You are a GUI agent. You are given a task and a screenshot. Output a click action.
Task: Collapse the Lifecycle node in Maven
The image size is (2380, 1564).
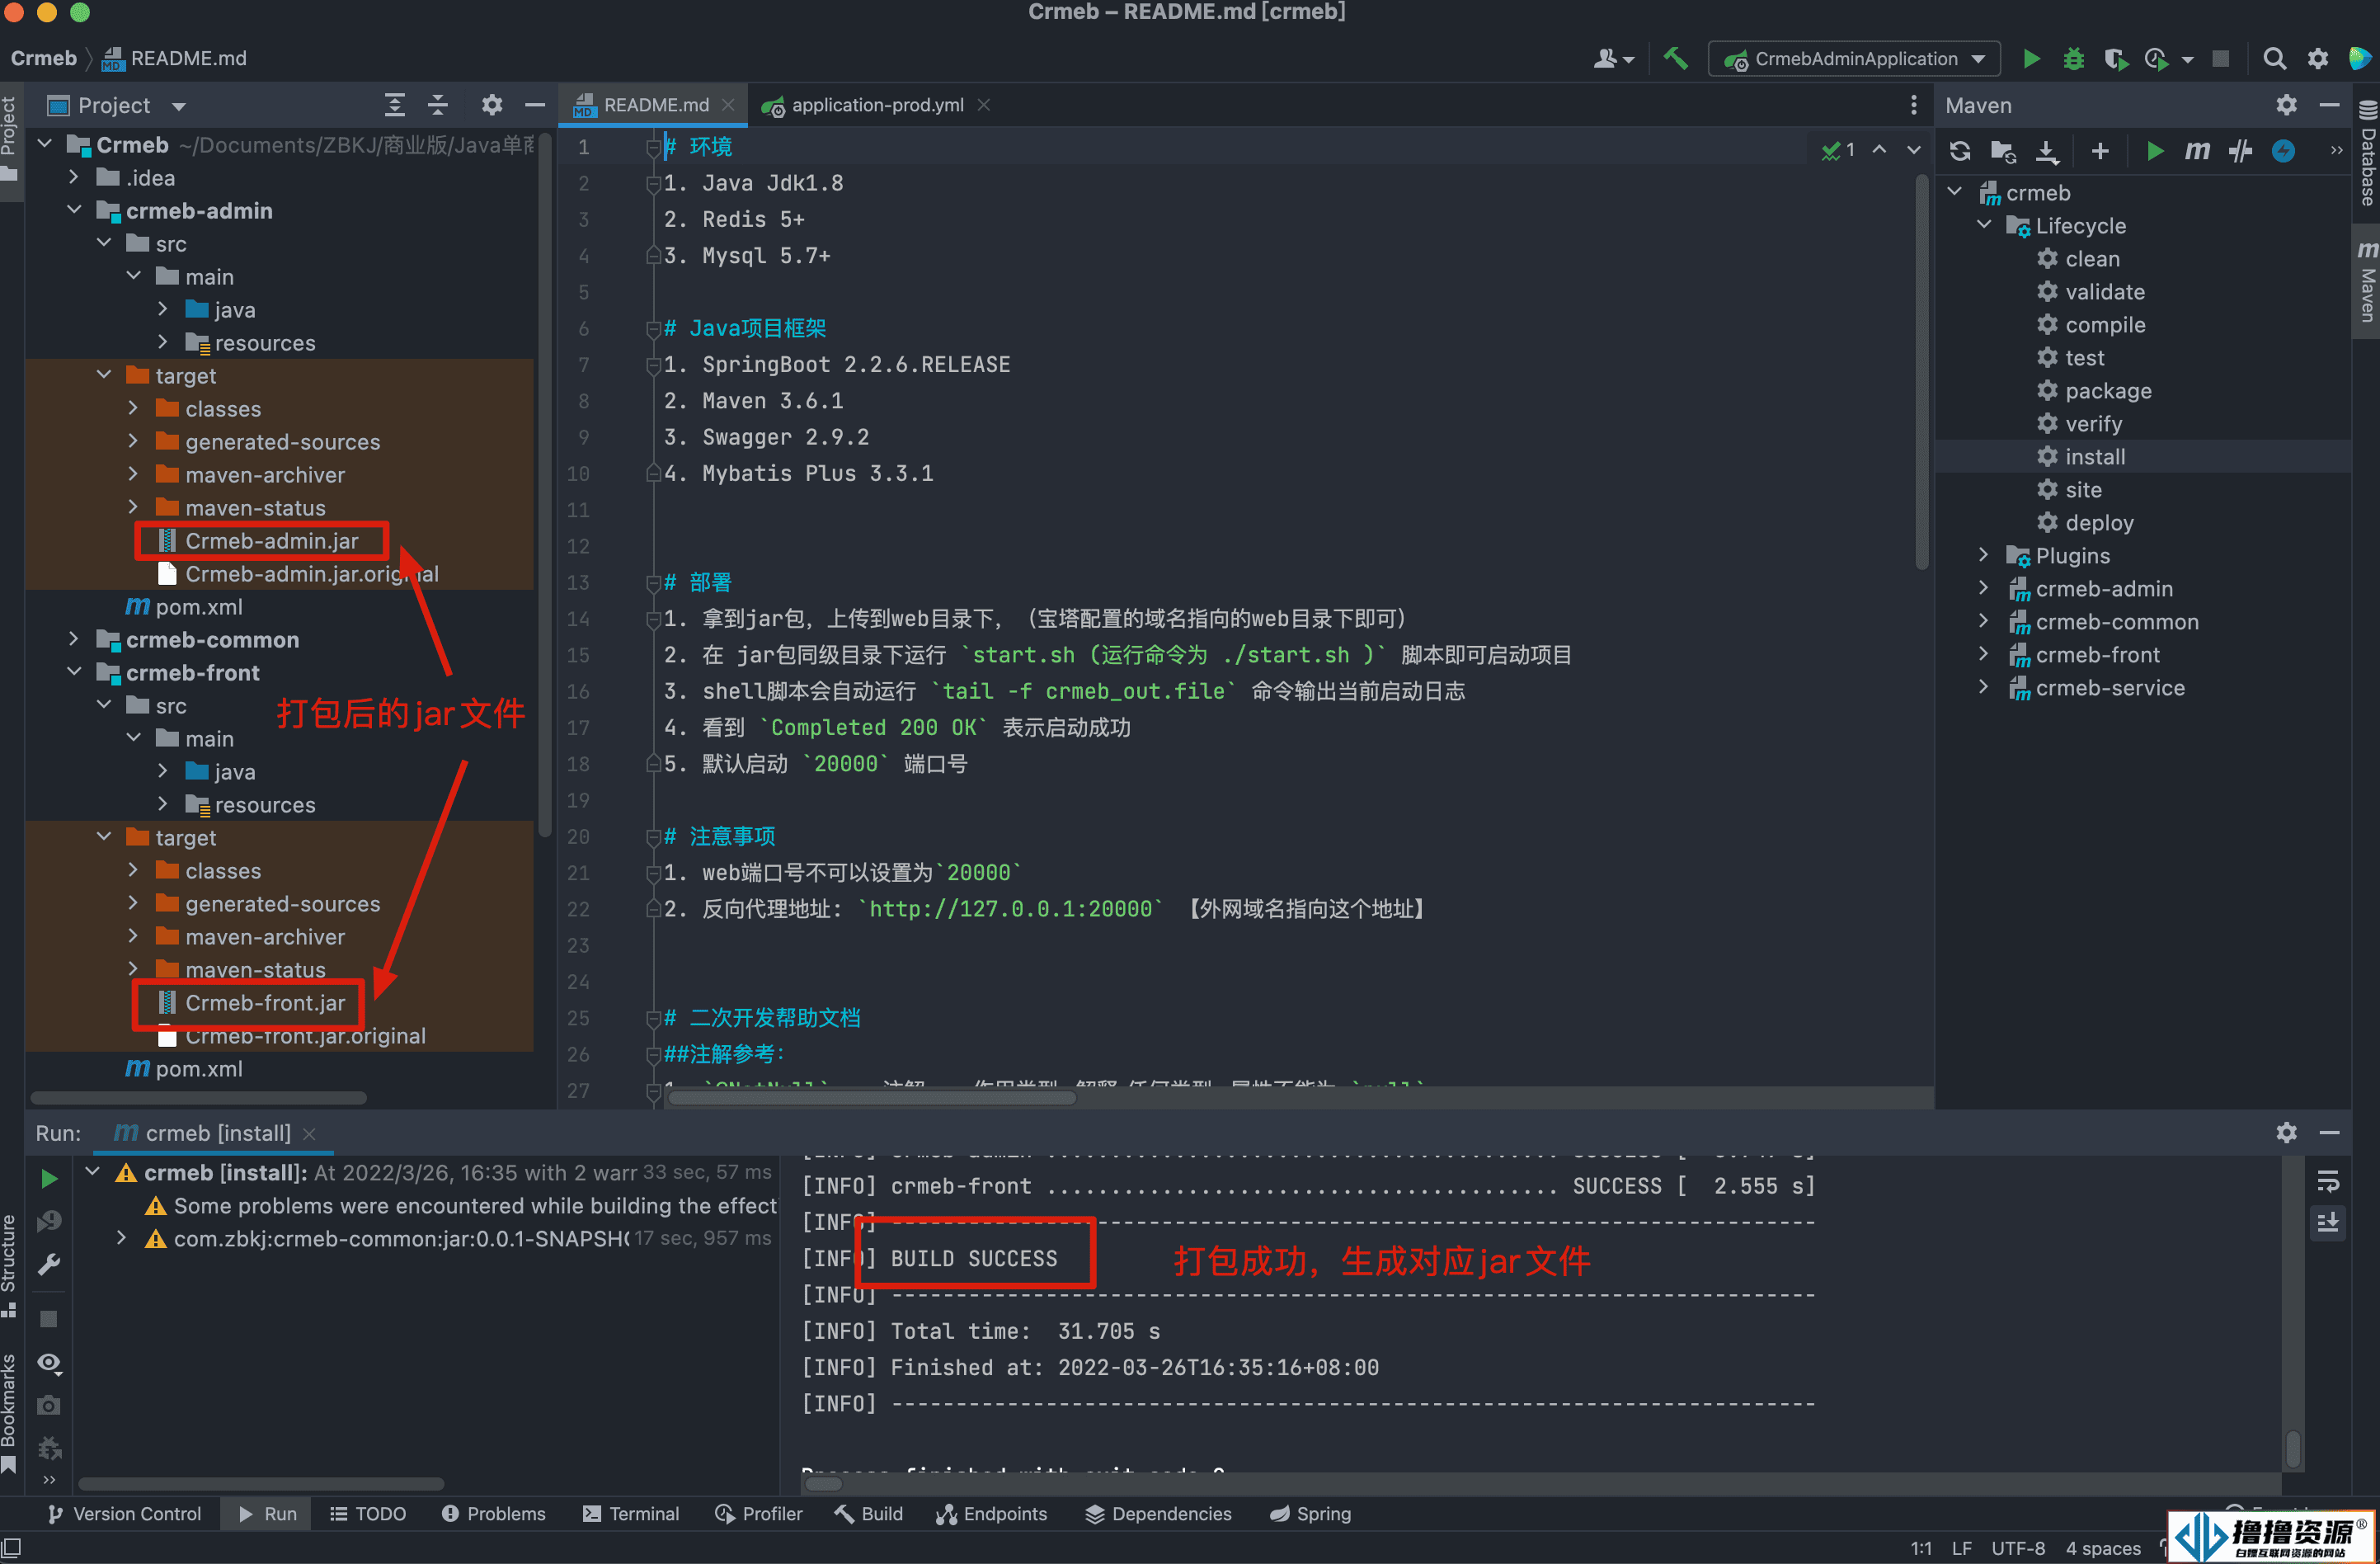1984,225
